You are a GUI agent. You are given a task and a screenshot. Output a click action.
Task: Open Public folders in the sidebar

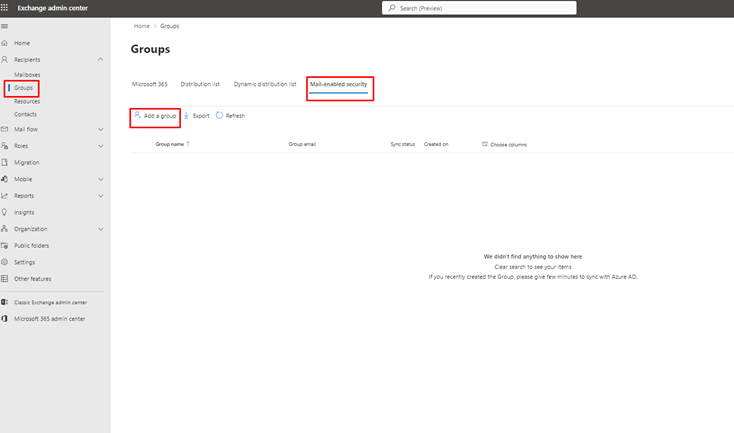[x=31, y=246]
